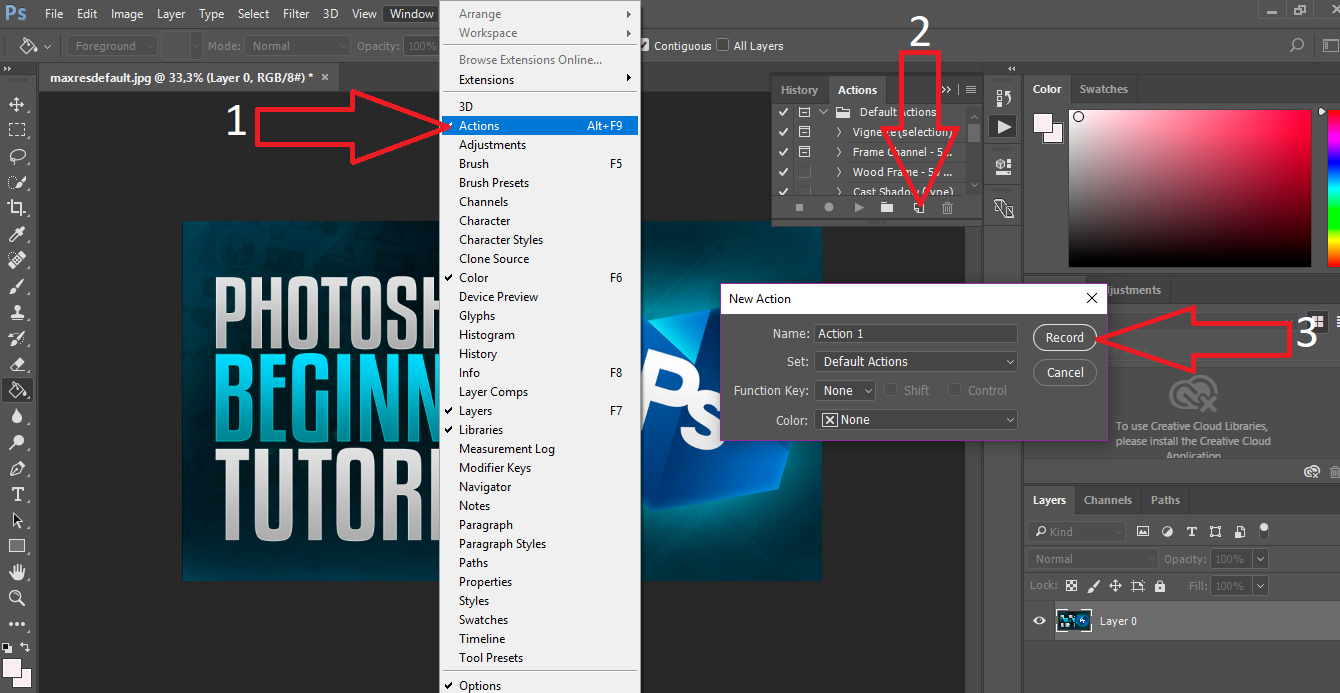The image size is (1340, 693).
Task: Open the Kind filter dropdown in Layers
Action: pyautogui.click(x=1077, y=532)
